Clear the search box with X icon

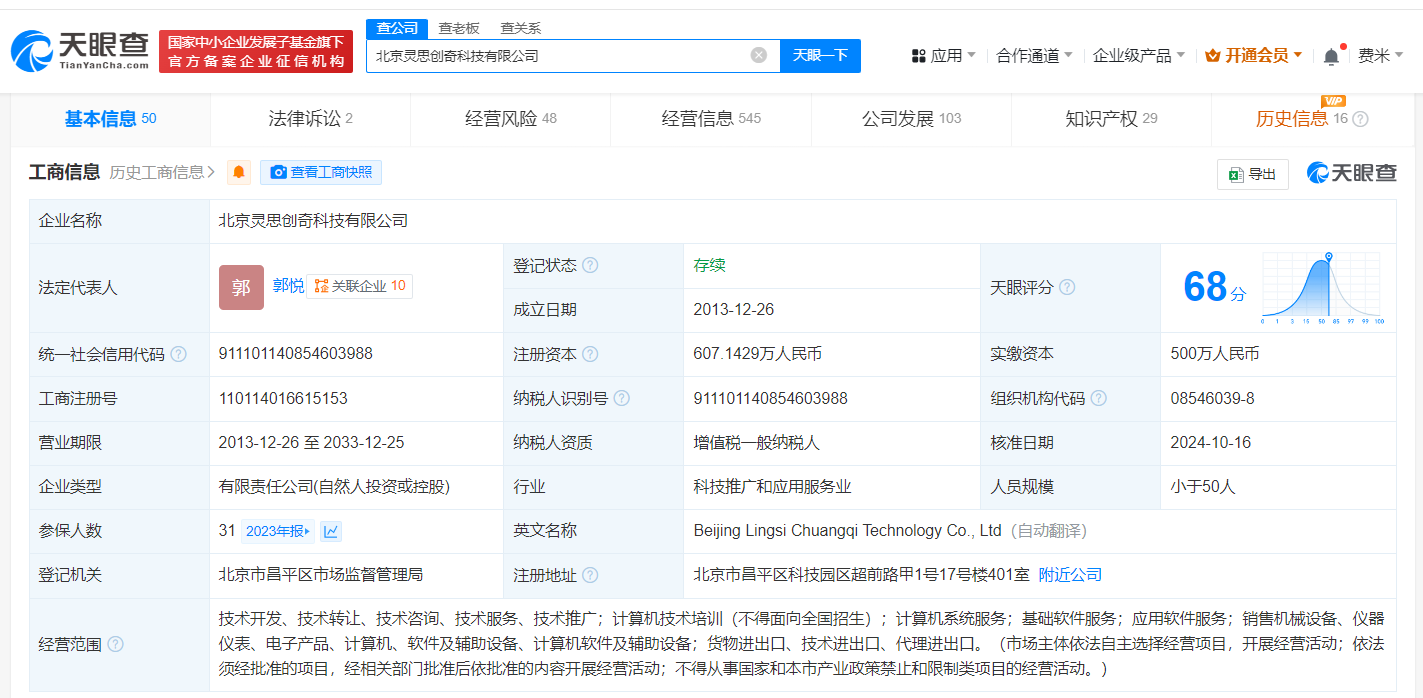tap(759, 55)
